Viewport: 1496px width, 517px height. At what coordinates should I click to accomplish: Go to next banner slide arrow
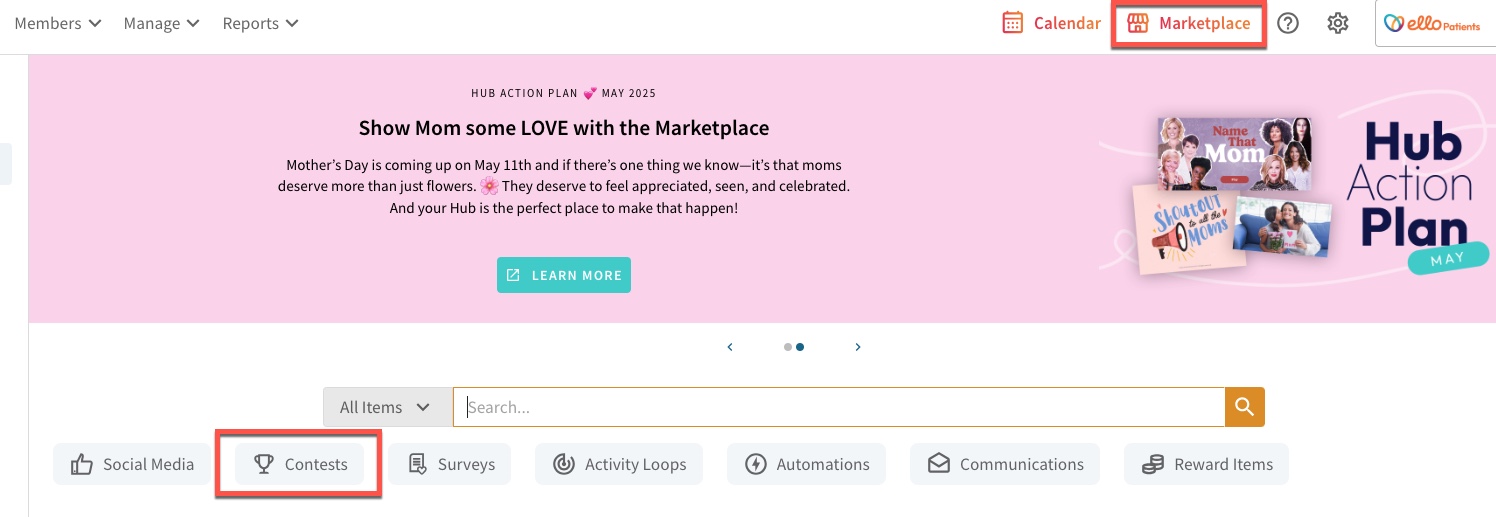pyautogui.click(x=858, y=347)
